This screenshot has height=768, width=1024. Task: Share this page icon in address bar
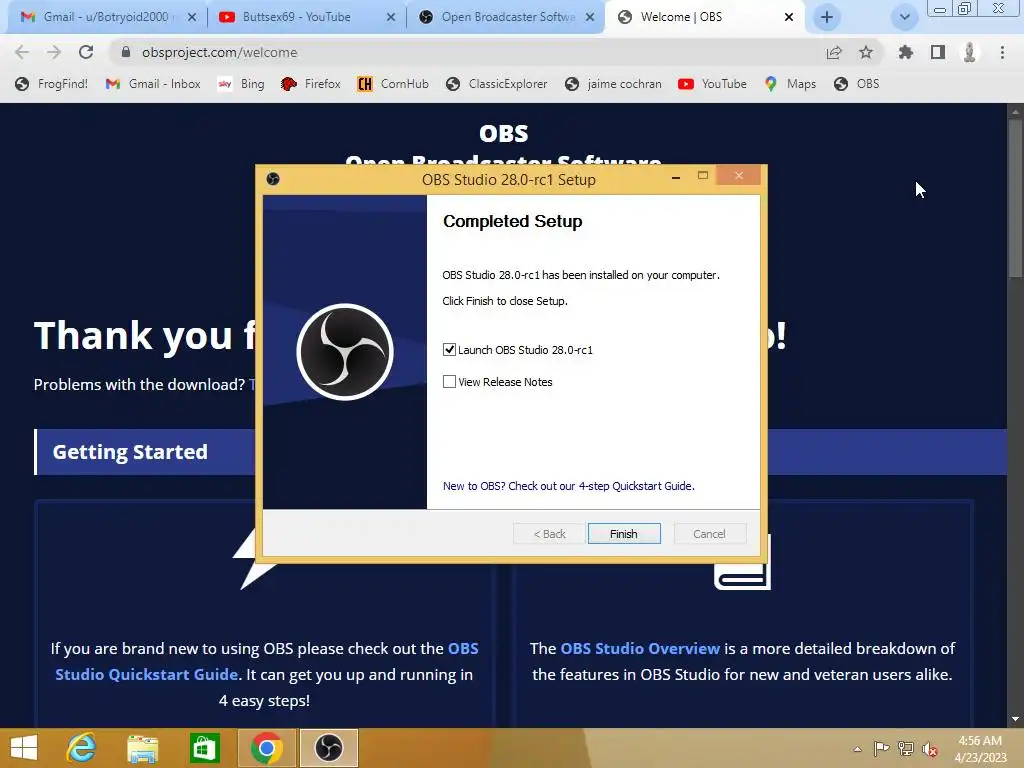(x=834, y=52)
